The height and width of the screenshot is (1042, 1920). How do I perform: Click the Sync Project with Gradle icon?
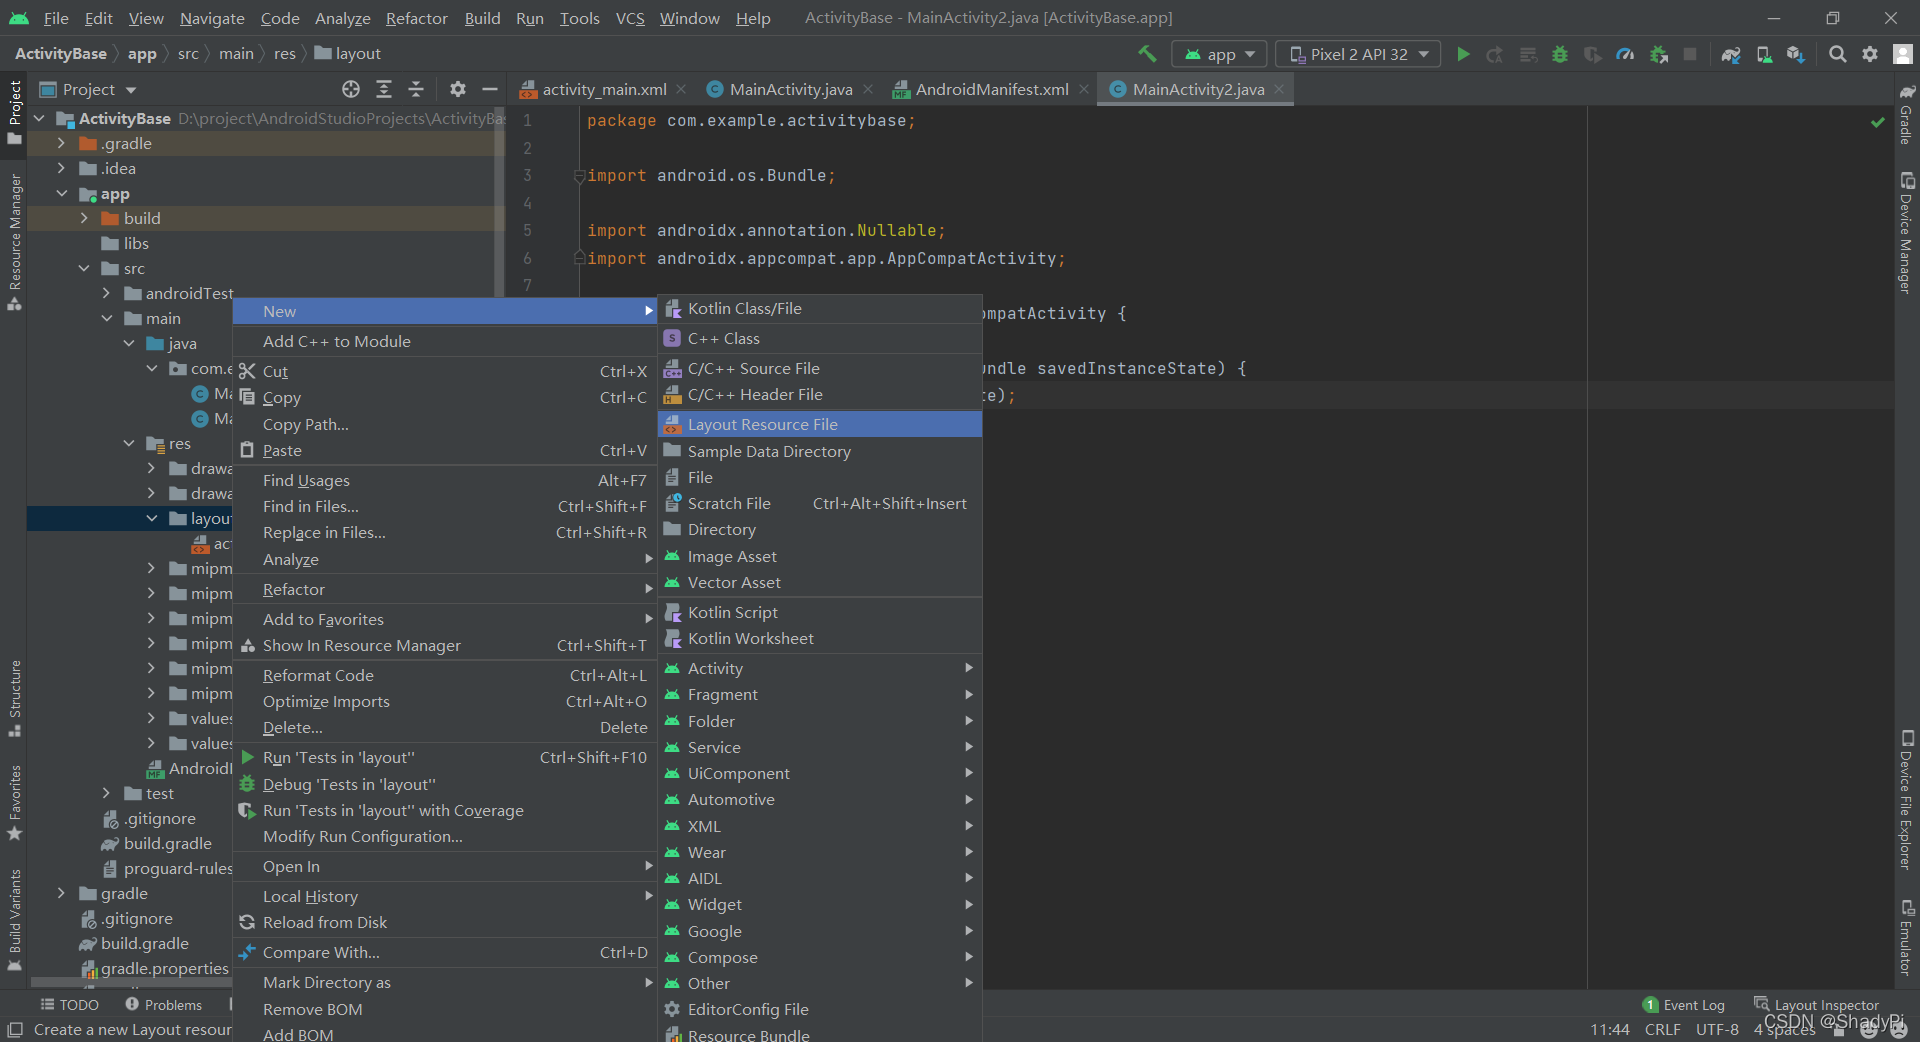tap(1731, 54)
